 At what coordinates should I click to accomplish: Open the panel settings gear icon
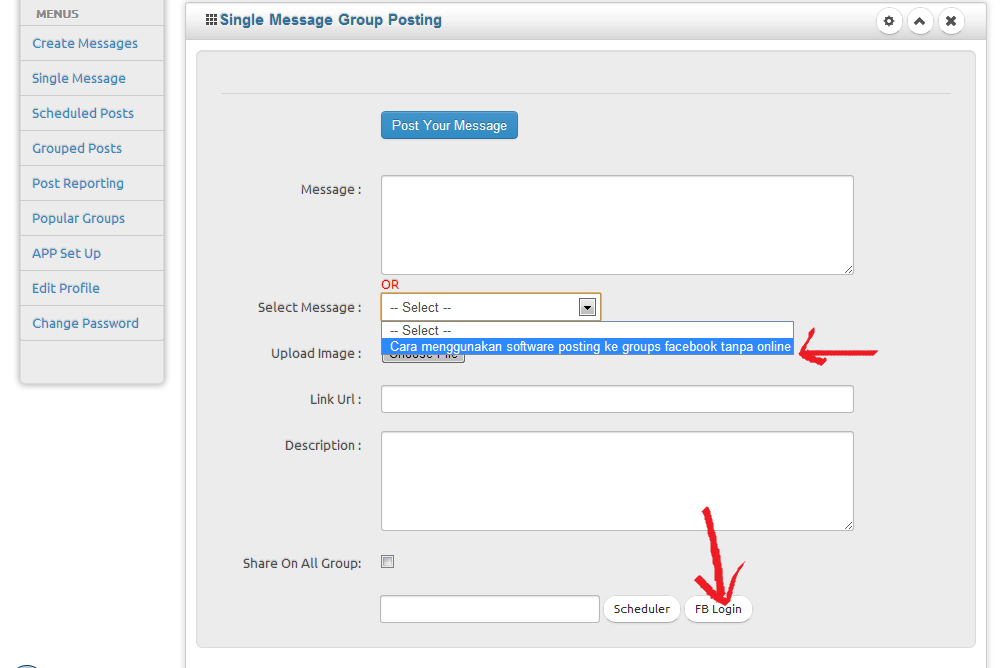click(x=889, y=21)
